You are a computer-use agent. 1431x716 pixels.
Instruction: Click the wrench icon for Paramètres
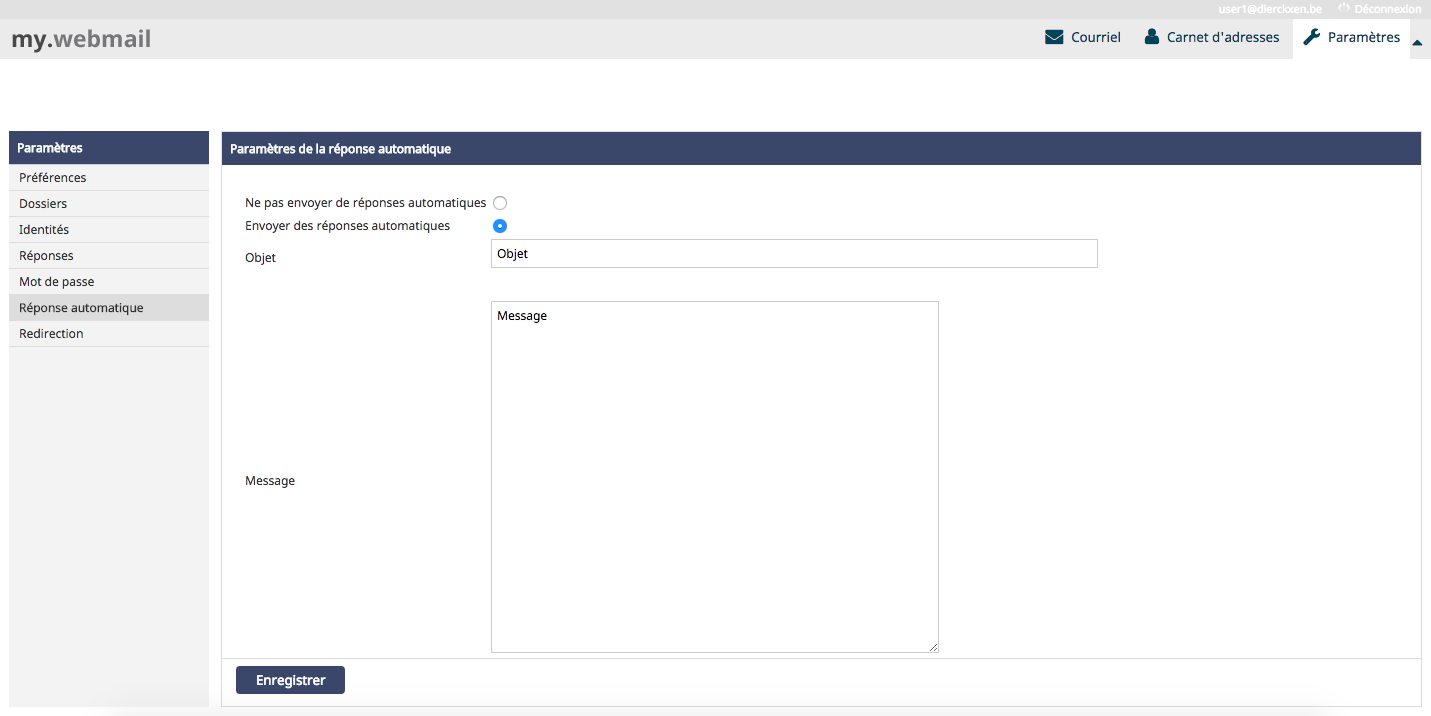click(x=1312, y=38)
